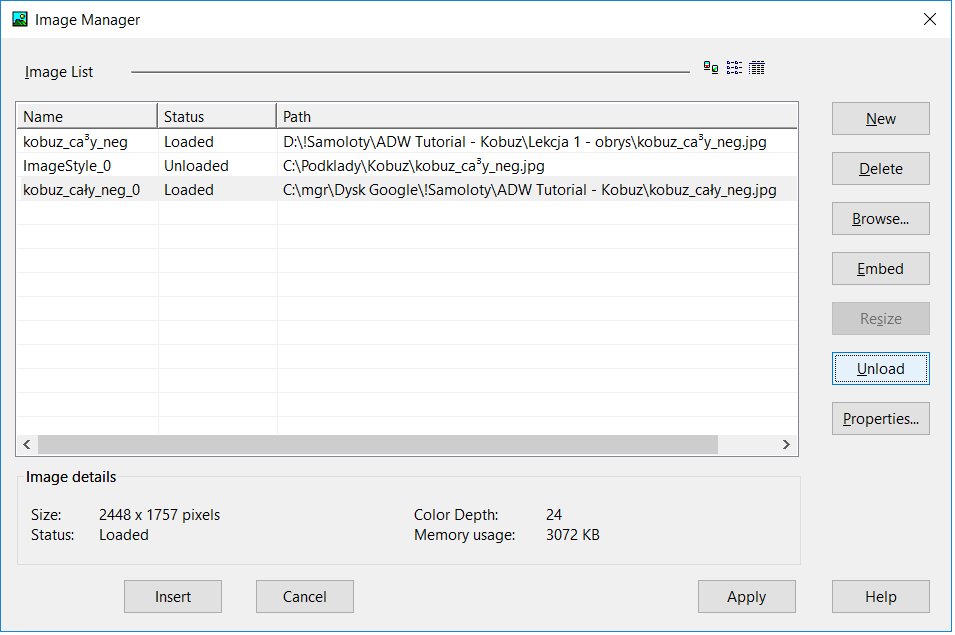Click Insert to place the image
955x635 pixels.
click(173, 597)
